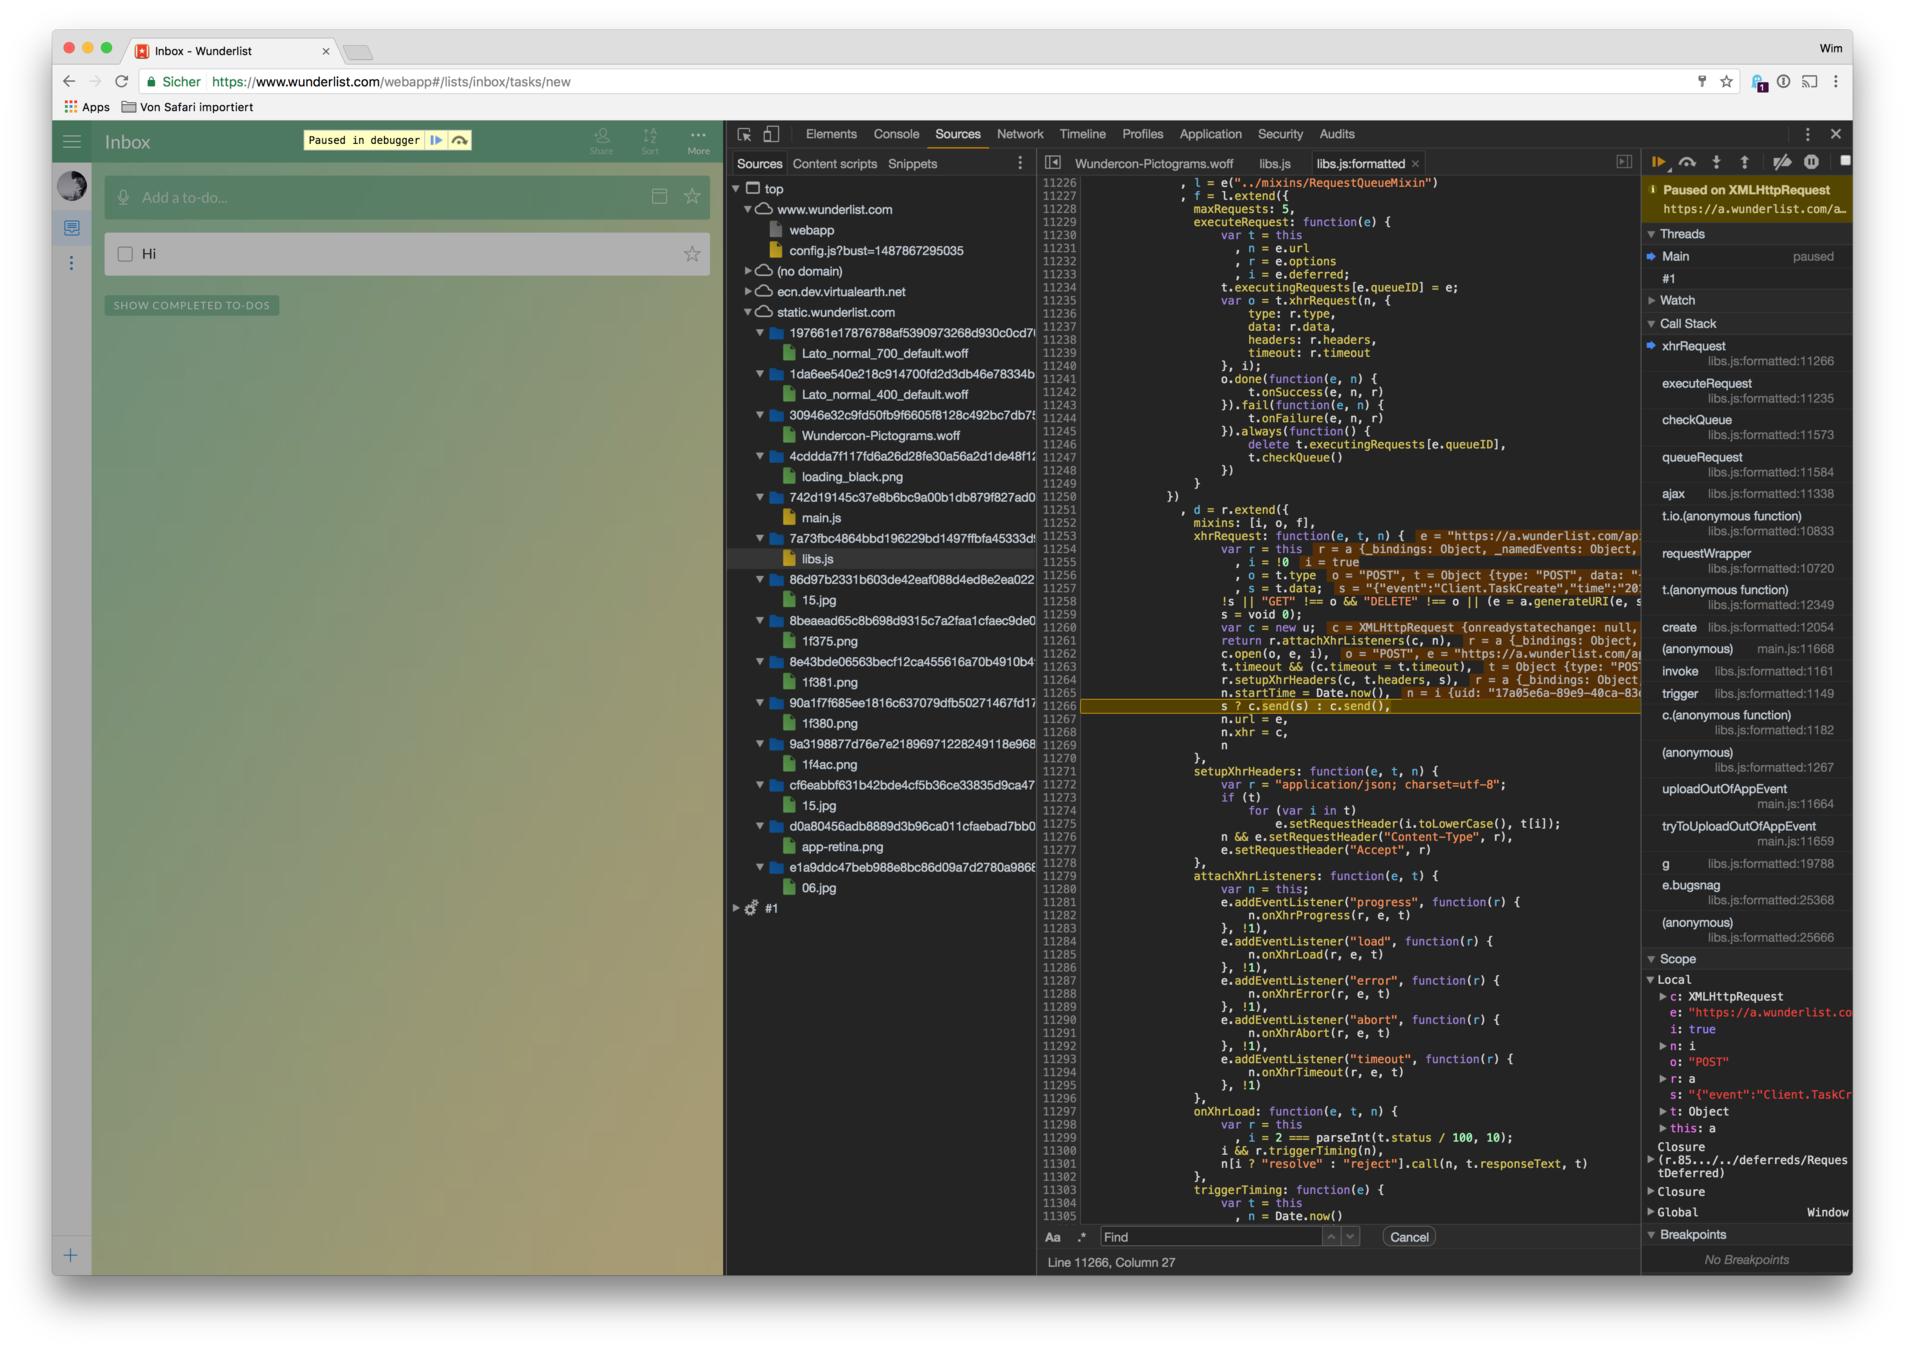Toggle match case (Aa) in find bar
This screenshot has height=1350, width=1905.
(x=1053, y=1237)
